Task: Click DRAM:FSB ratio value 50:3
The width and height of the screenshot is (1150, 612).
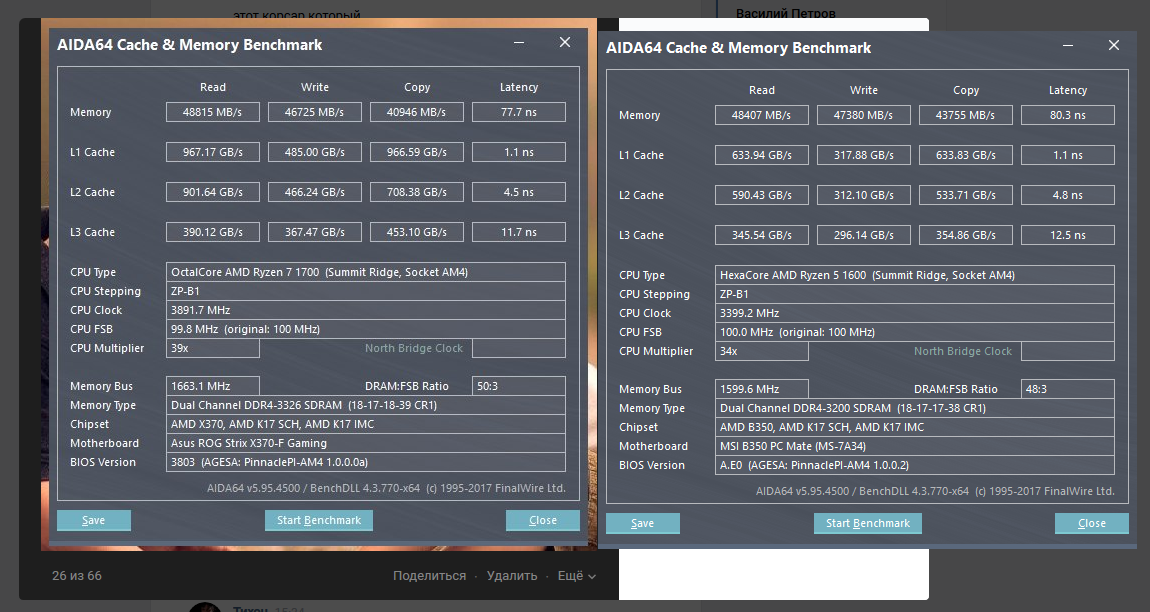Action: 519,386
